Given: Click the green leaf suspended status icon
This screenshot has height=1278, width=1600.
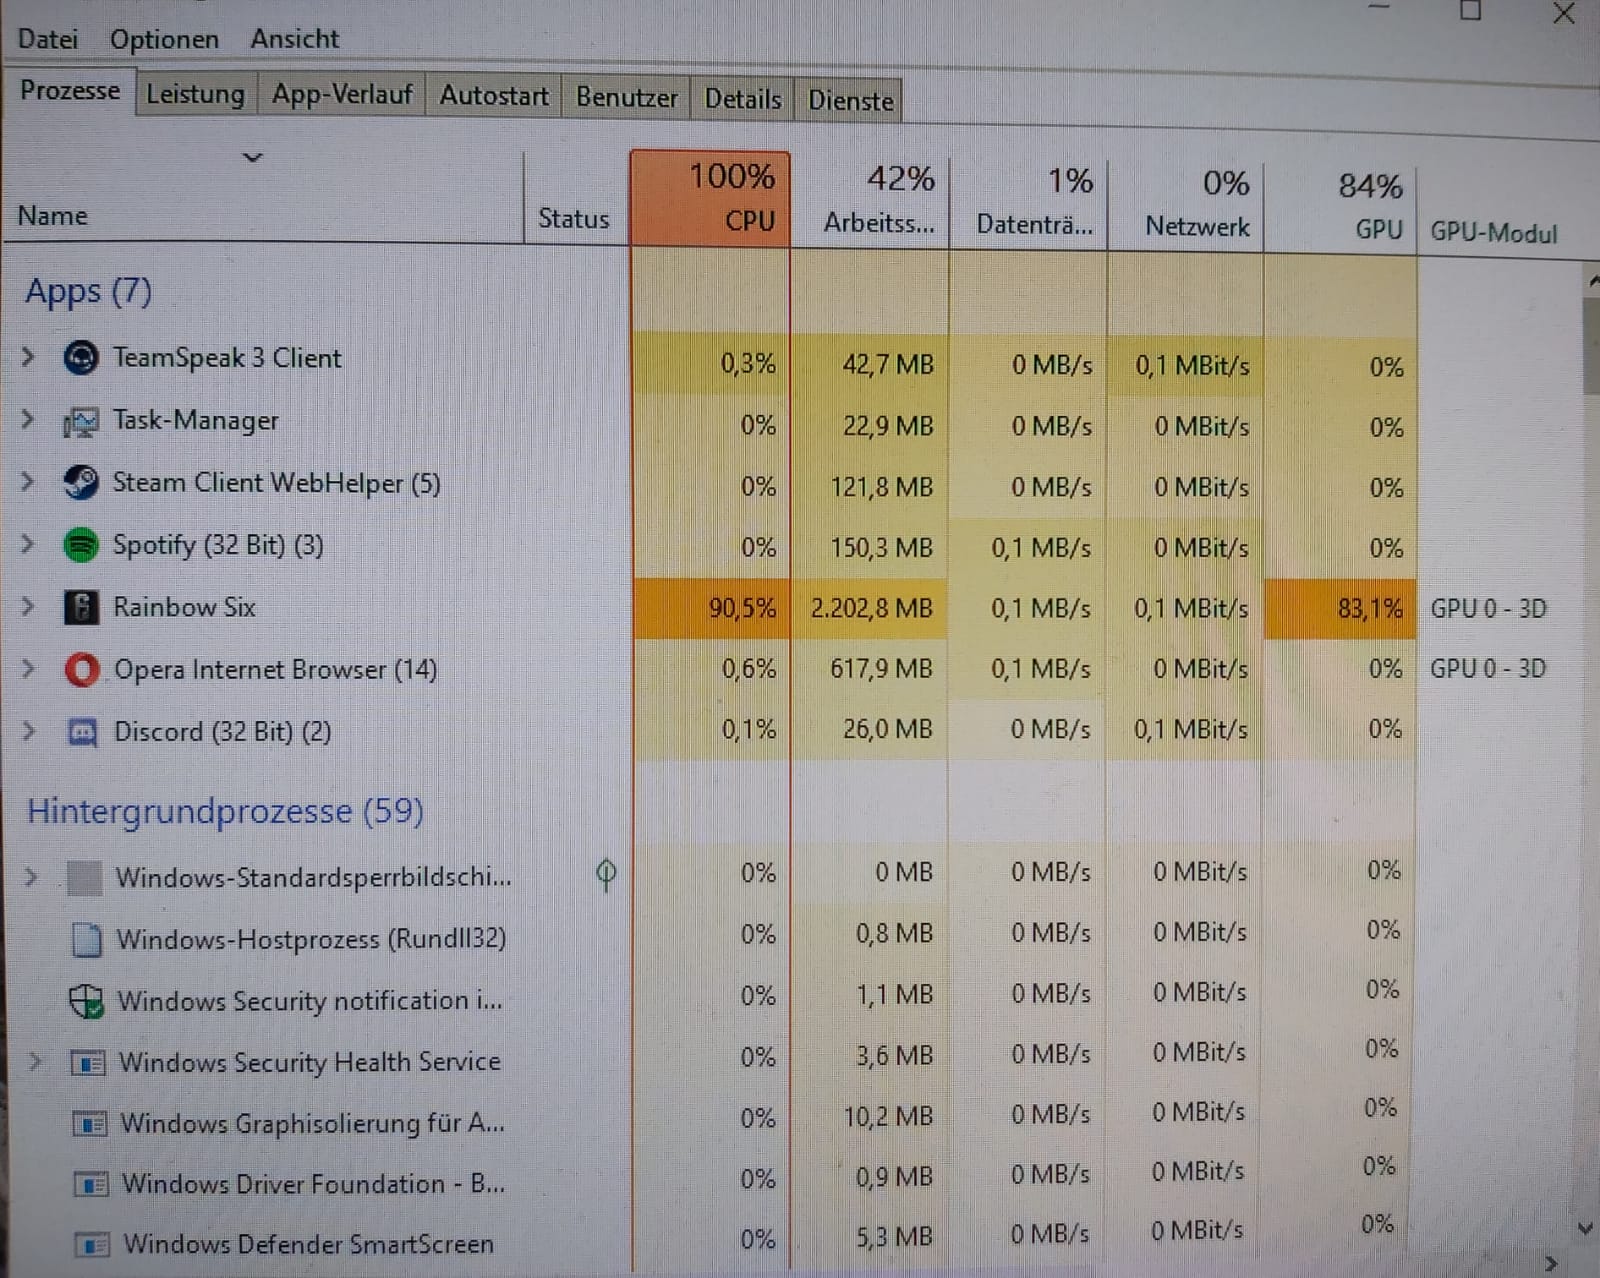Looking at the screenshot, I should coord(606,875).
